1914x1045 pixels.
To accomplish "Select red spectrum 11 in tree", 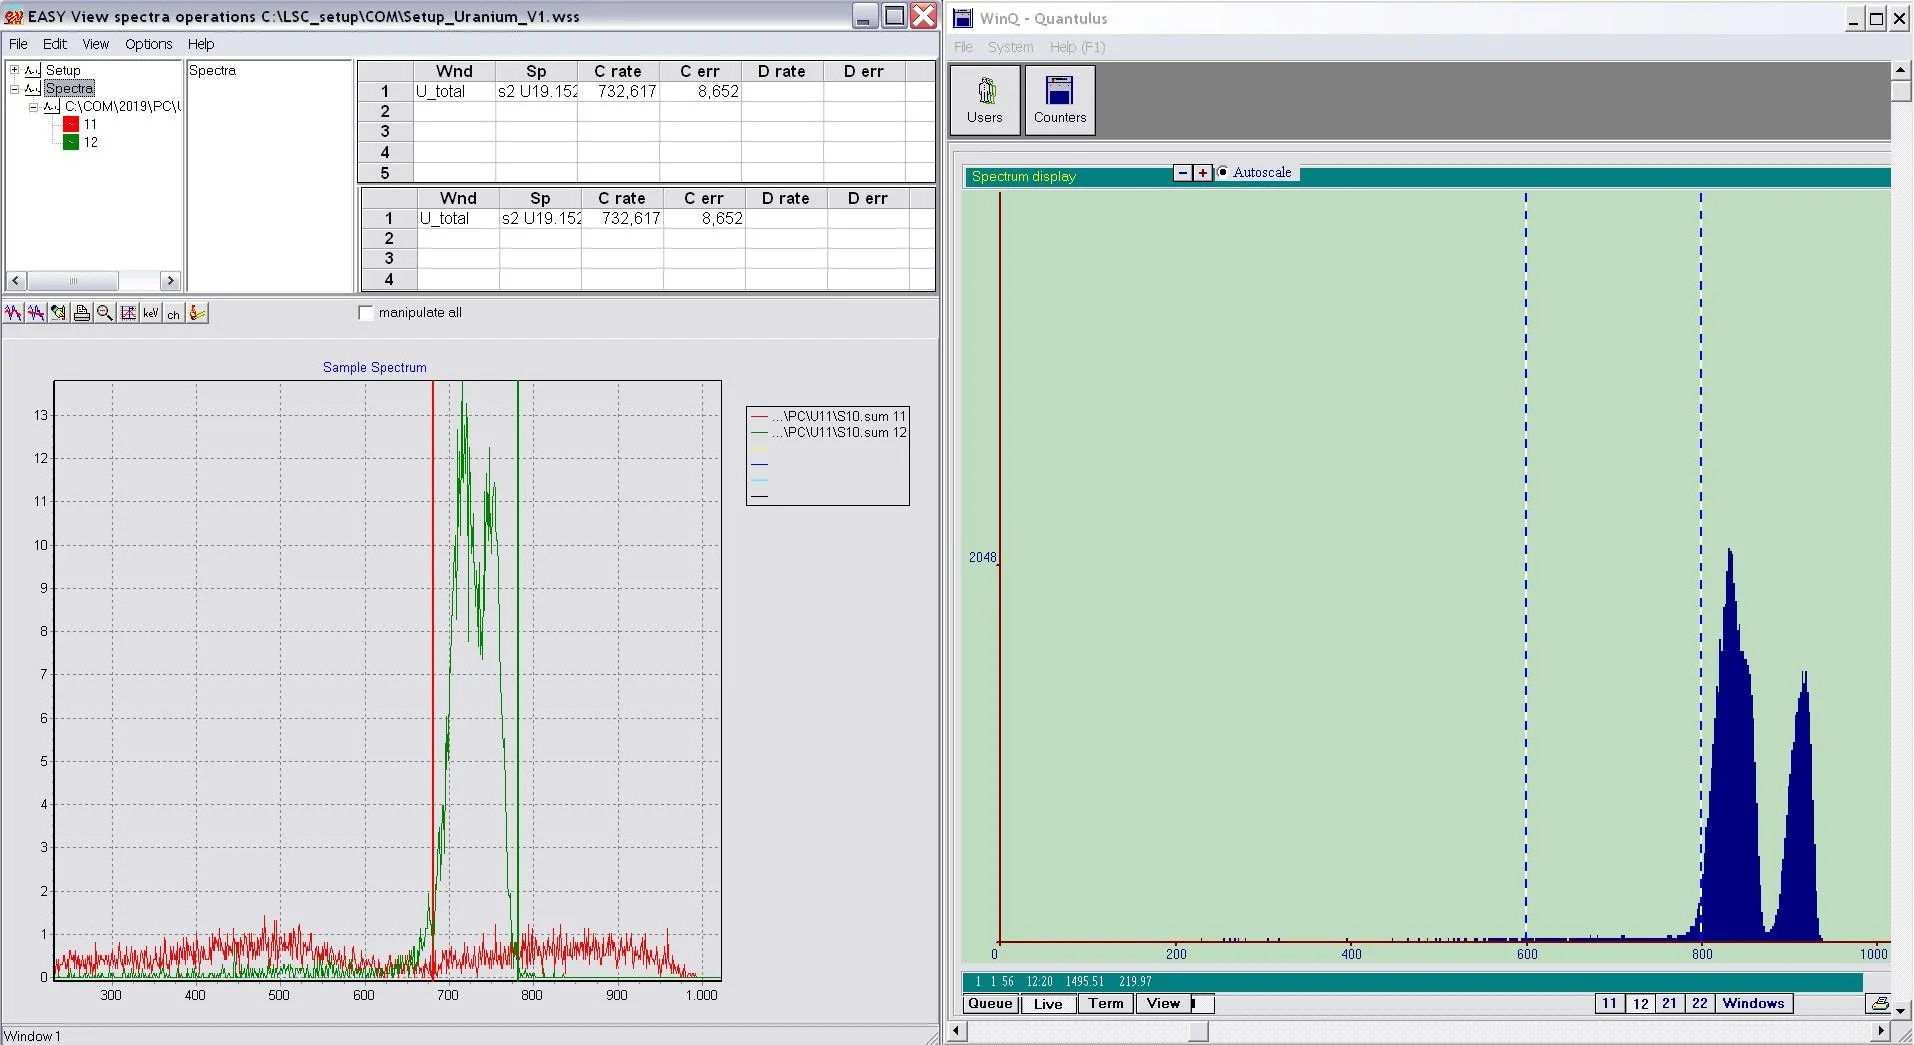I will [x=81, y=124].
